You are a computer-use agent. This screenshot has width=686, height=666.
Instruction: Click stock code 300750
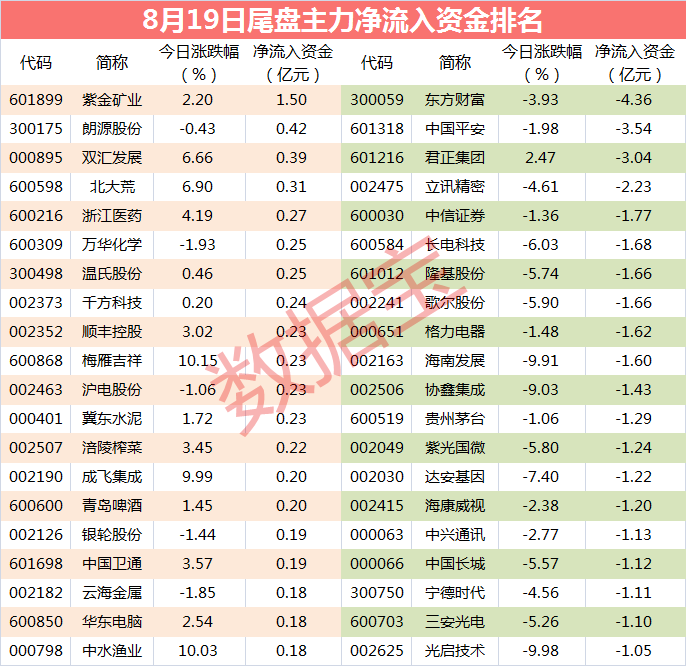click(x=377, y=593)
